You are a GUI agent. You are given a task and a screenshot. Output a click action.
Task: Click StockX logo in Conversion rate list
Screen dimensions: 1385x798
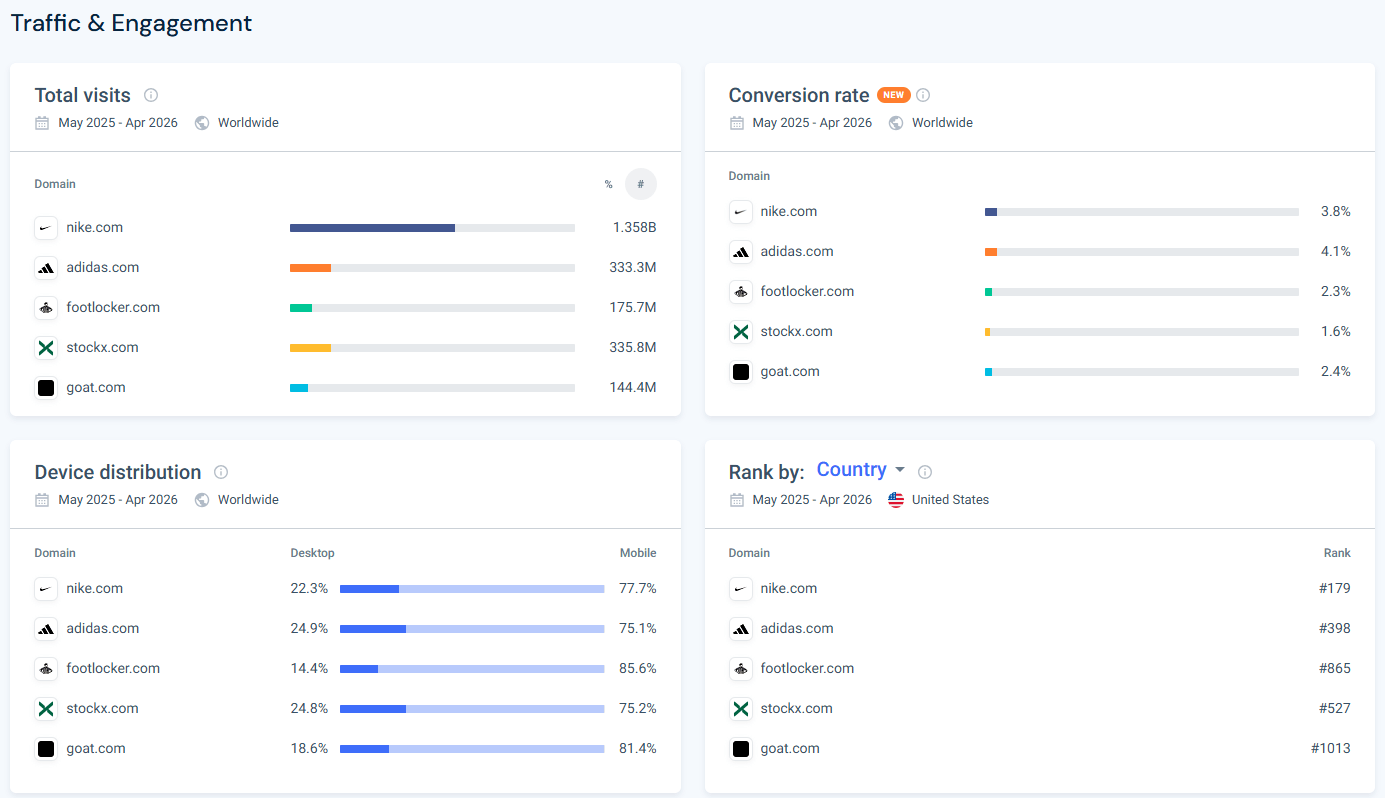[x=740, y=332]
